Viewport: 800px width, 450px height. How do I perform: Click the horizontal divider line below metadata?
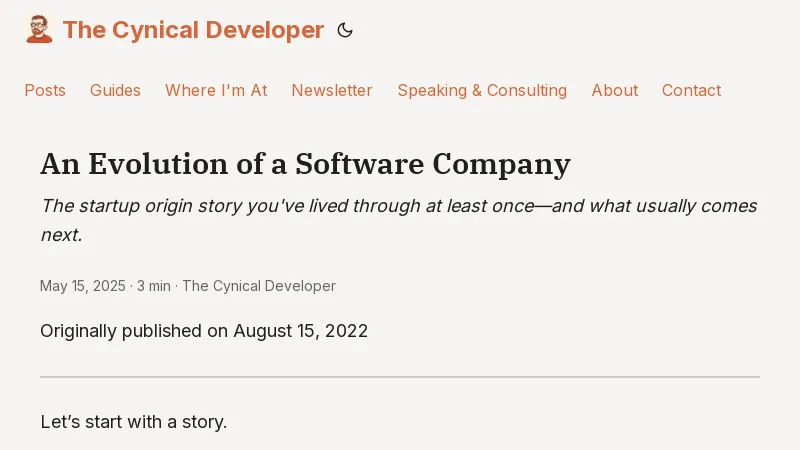400,377
